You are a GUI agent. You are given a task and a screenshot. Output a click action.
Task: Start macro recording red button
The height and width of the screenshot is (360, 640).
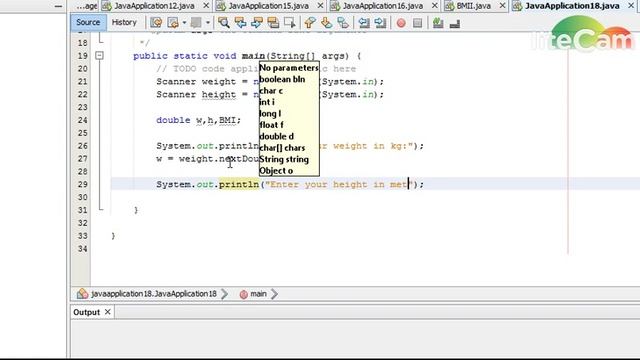click(401, 23)
